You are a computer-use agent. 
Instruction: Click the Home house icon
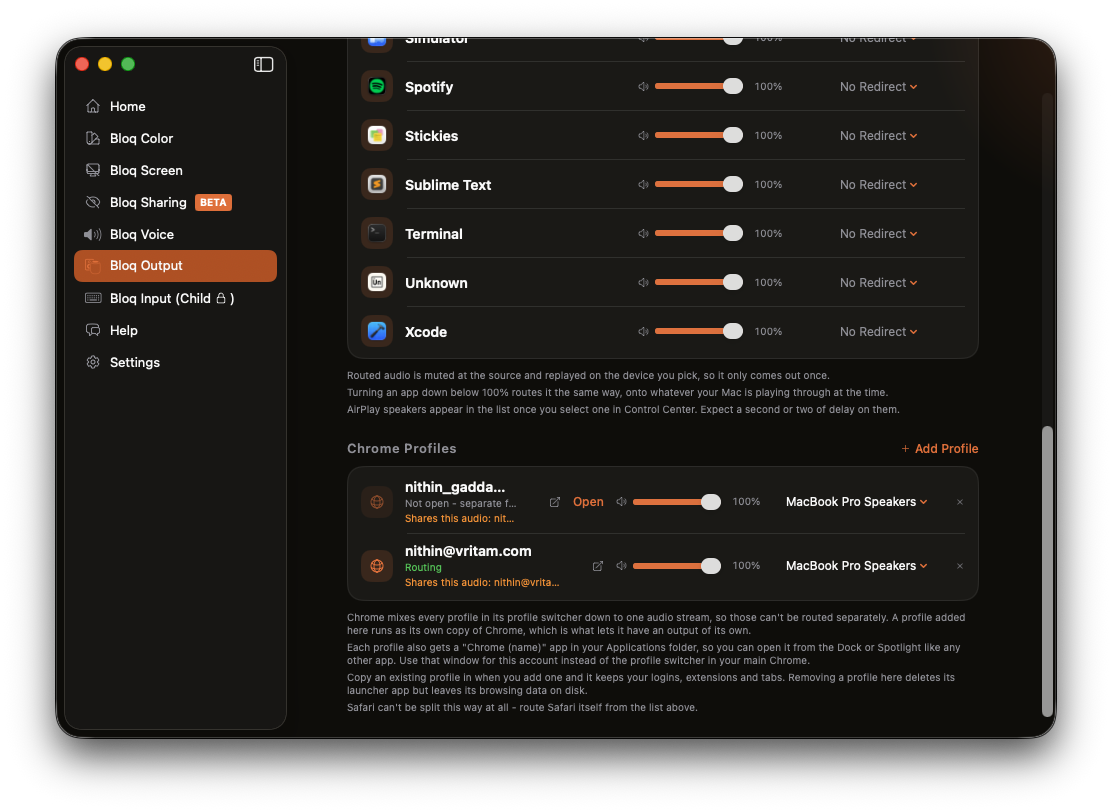(x=93, y=106)
